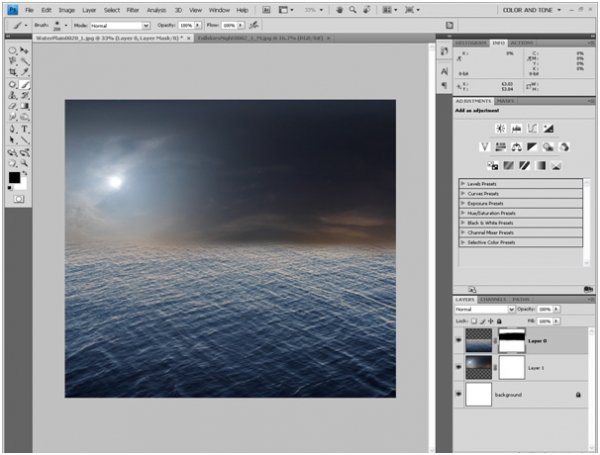Add an Exposure adjustment
This screenshot has height=455, width=600.
548,129
